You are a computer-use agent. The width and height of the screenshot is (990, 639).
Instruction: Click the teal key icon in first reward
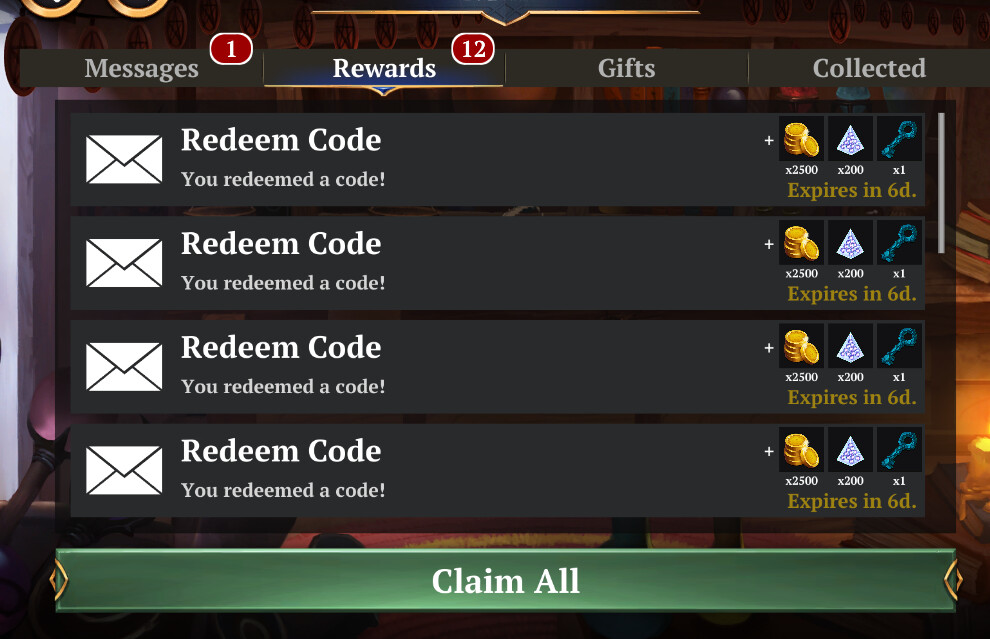[x=899, y=139]
